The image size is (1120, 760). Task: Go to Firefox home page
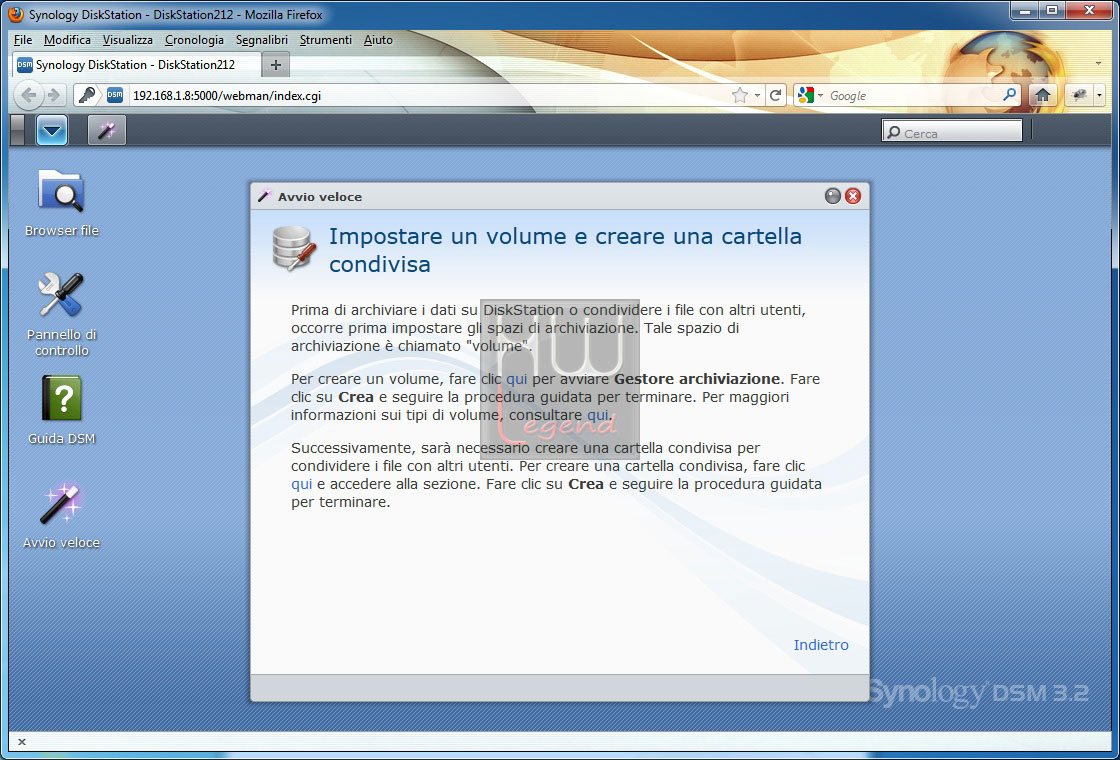pos(1043,95)
